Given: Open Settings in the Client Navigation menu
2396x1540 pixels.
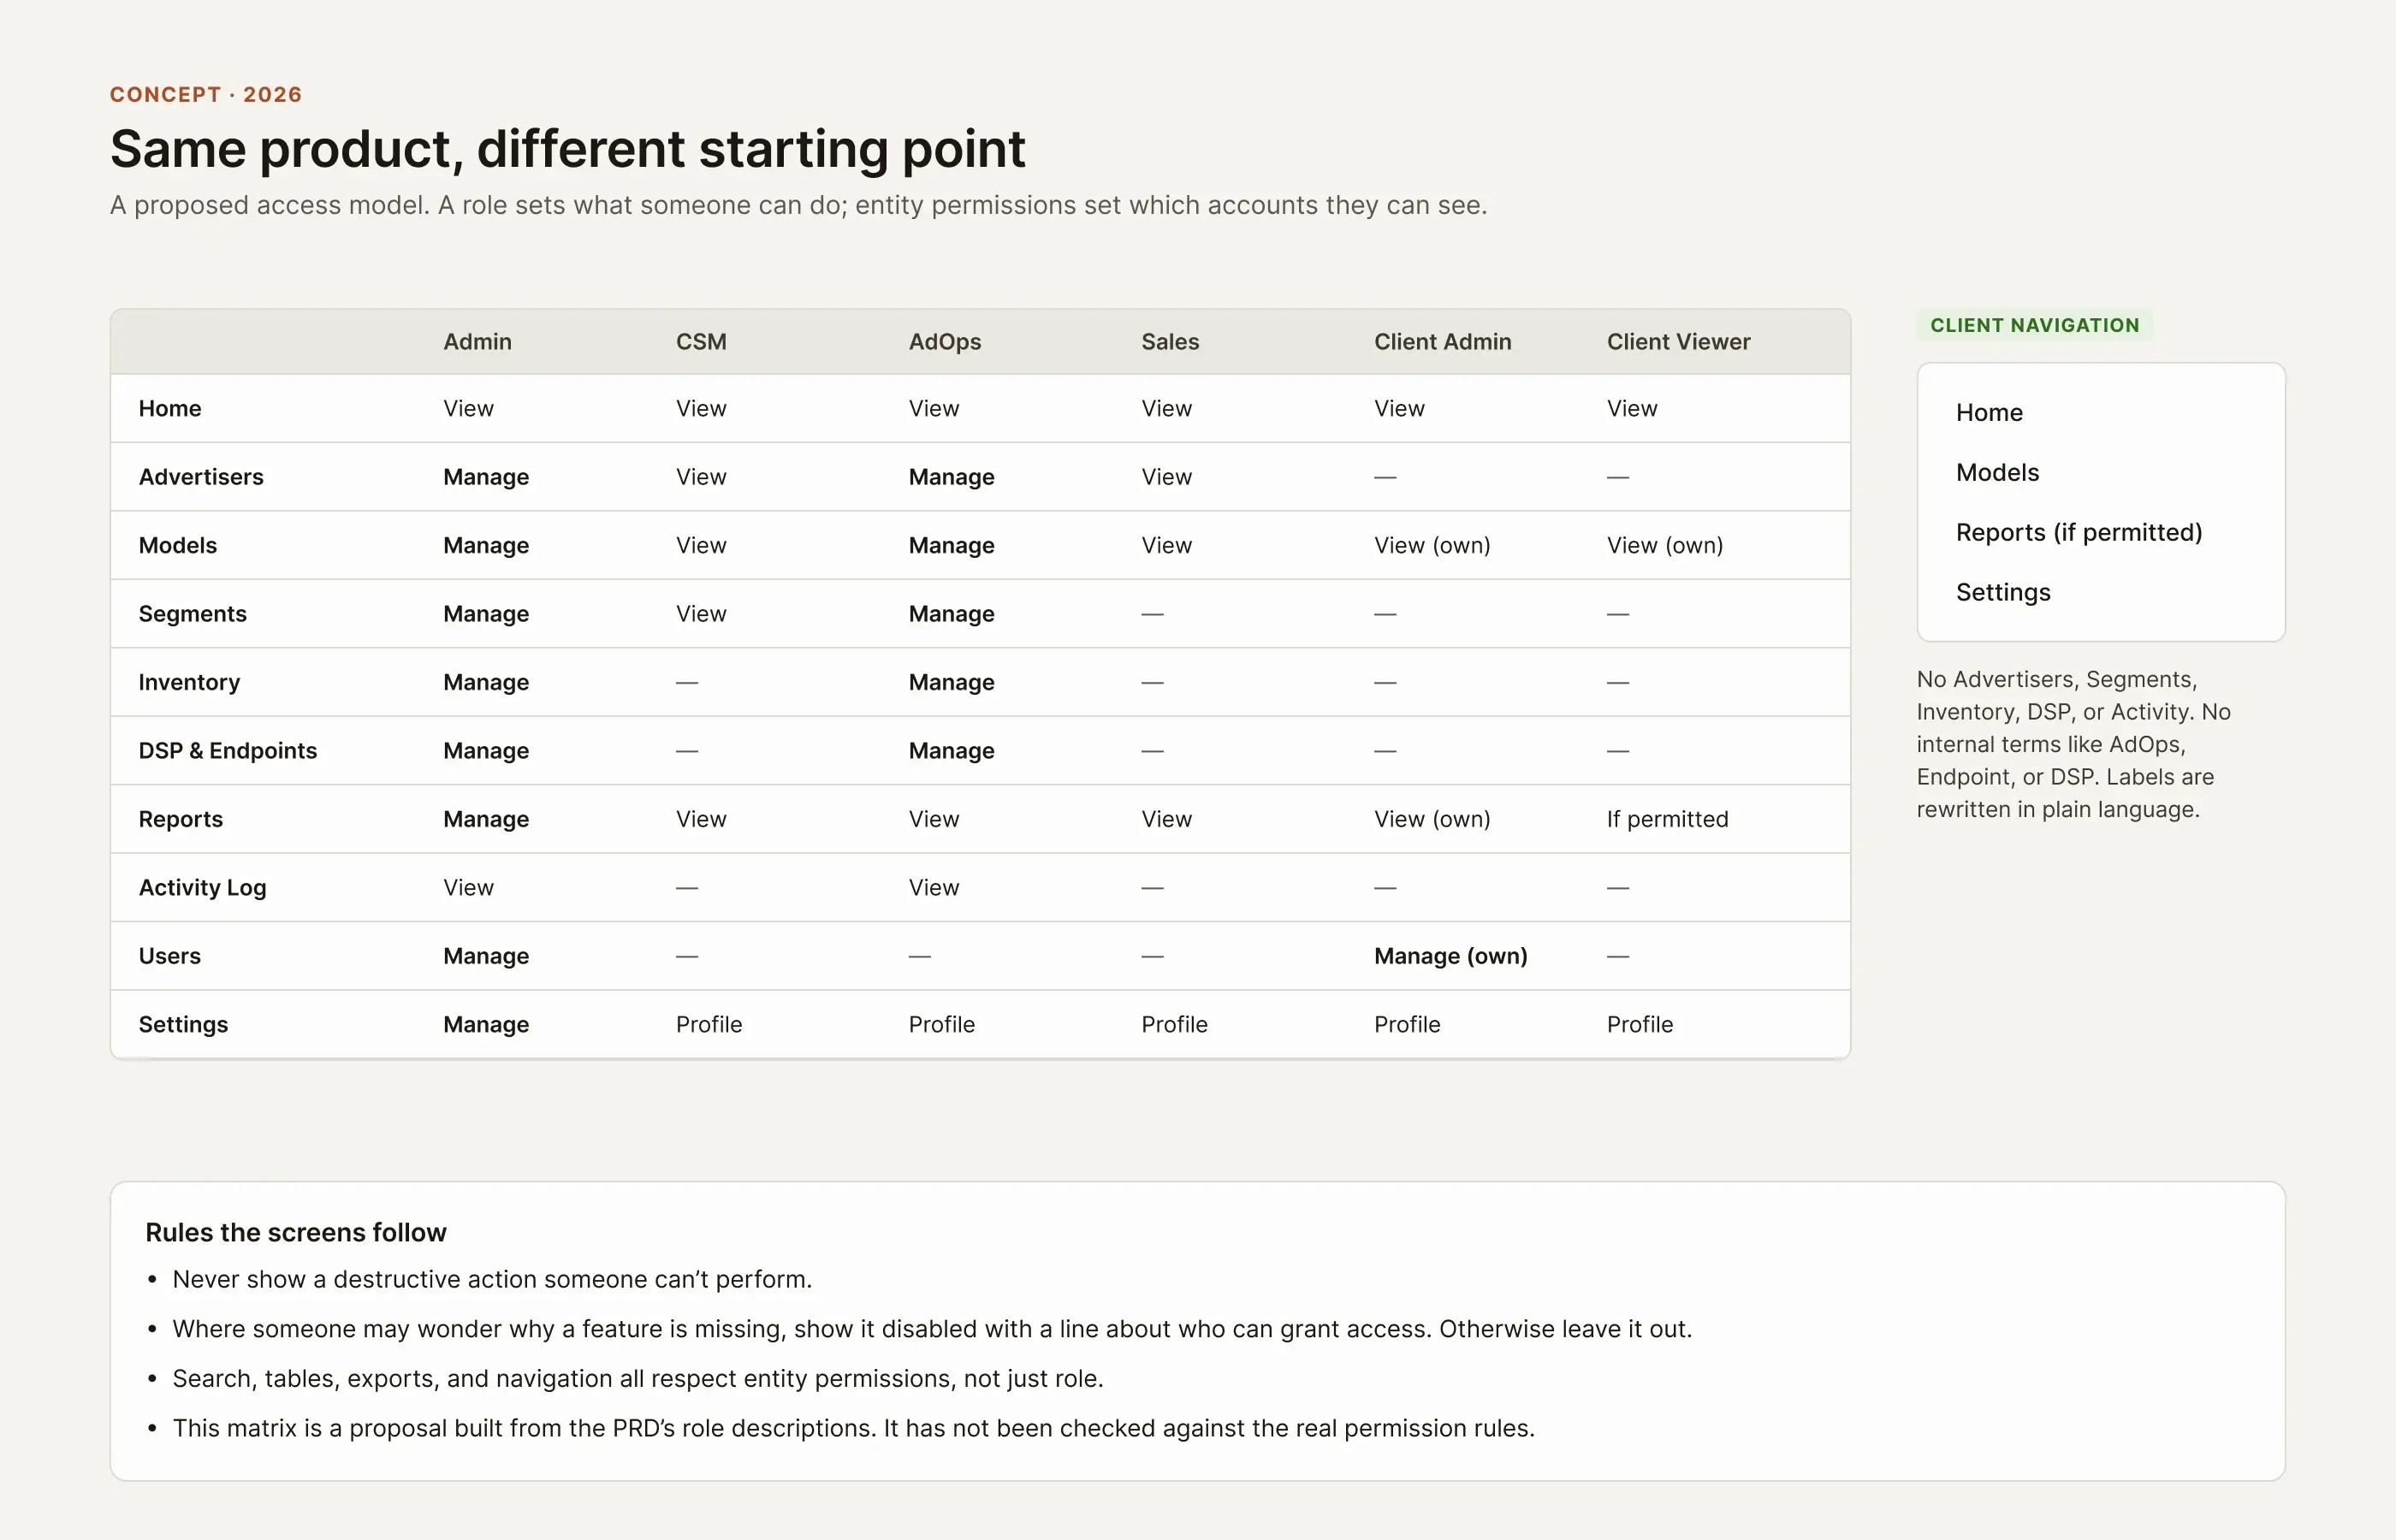Looking at the screenshot, I should pos(2003,592).
